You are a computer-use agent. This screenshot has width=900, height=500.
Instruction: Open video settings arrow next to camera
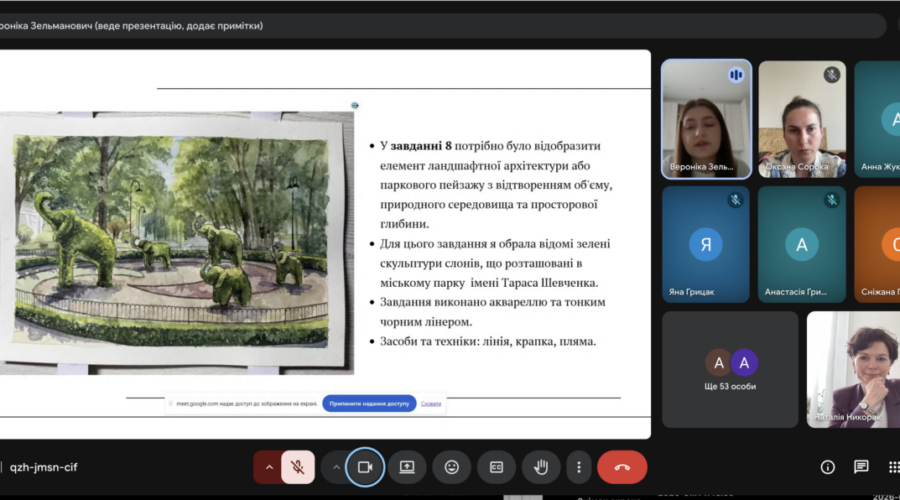(336, 467)
